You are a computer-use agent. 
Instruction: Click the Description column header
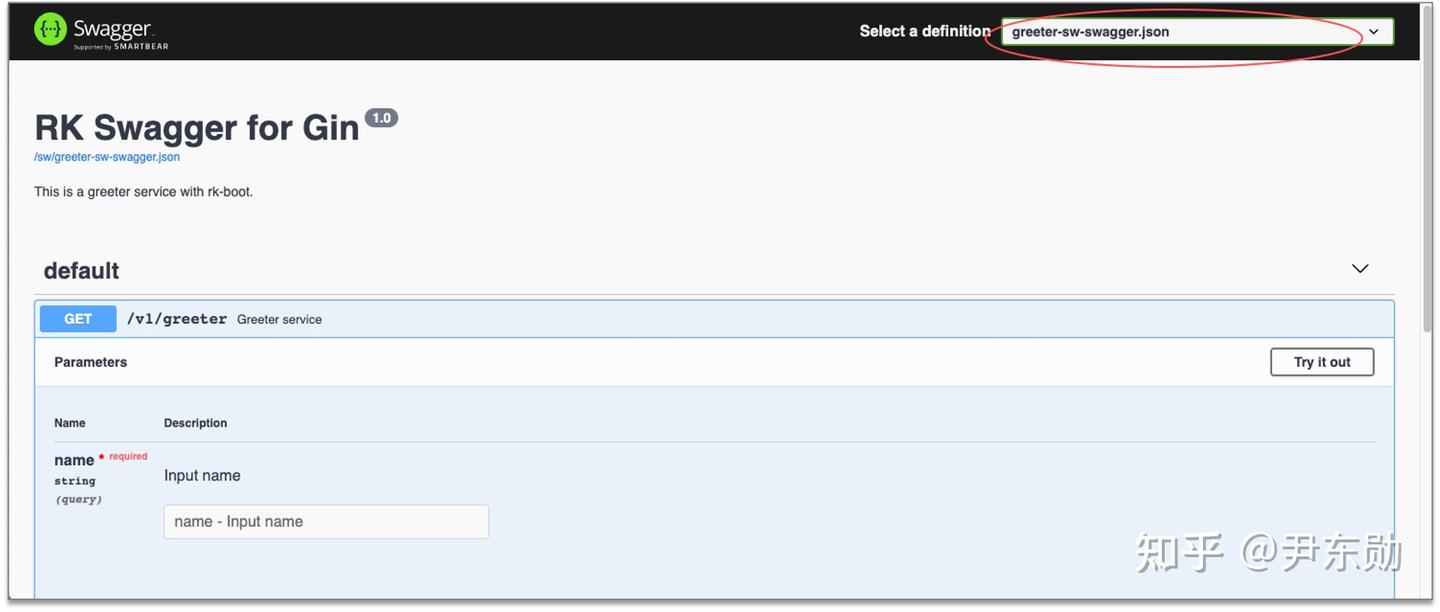[195, 423]
